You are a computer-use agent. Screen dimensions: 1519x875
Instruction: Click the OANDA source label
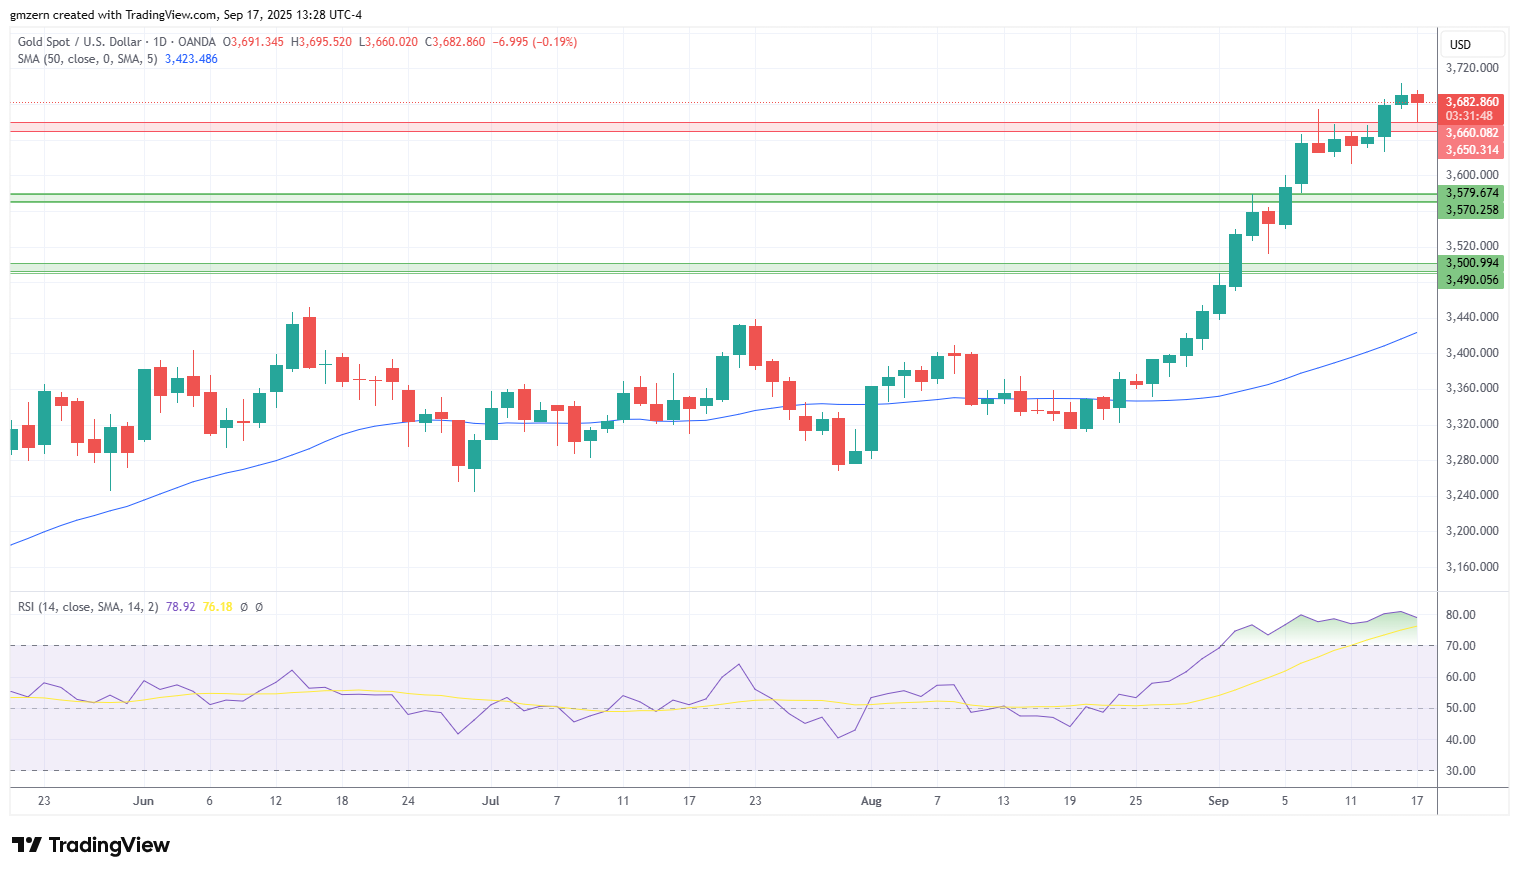point(197,42)
